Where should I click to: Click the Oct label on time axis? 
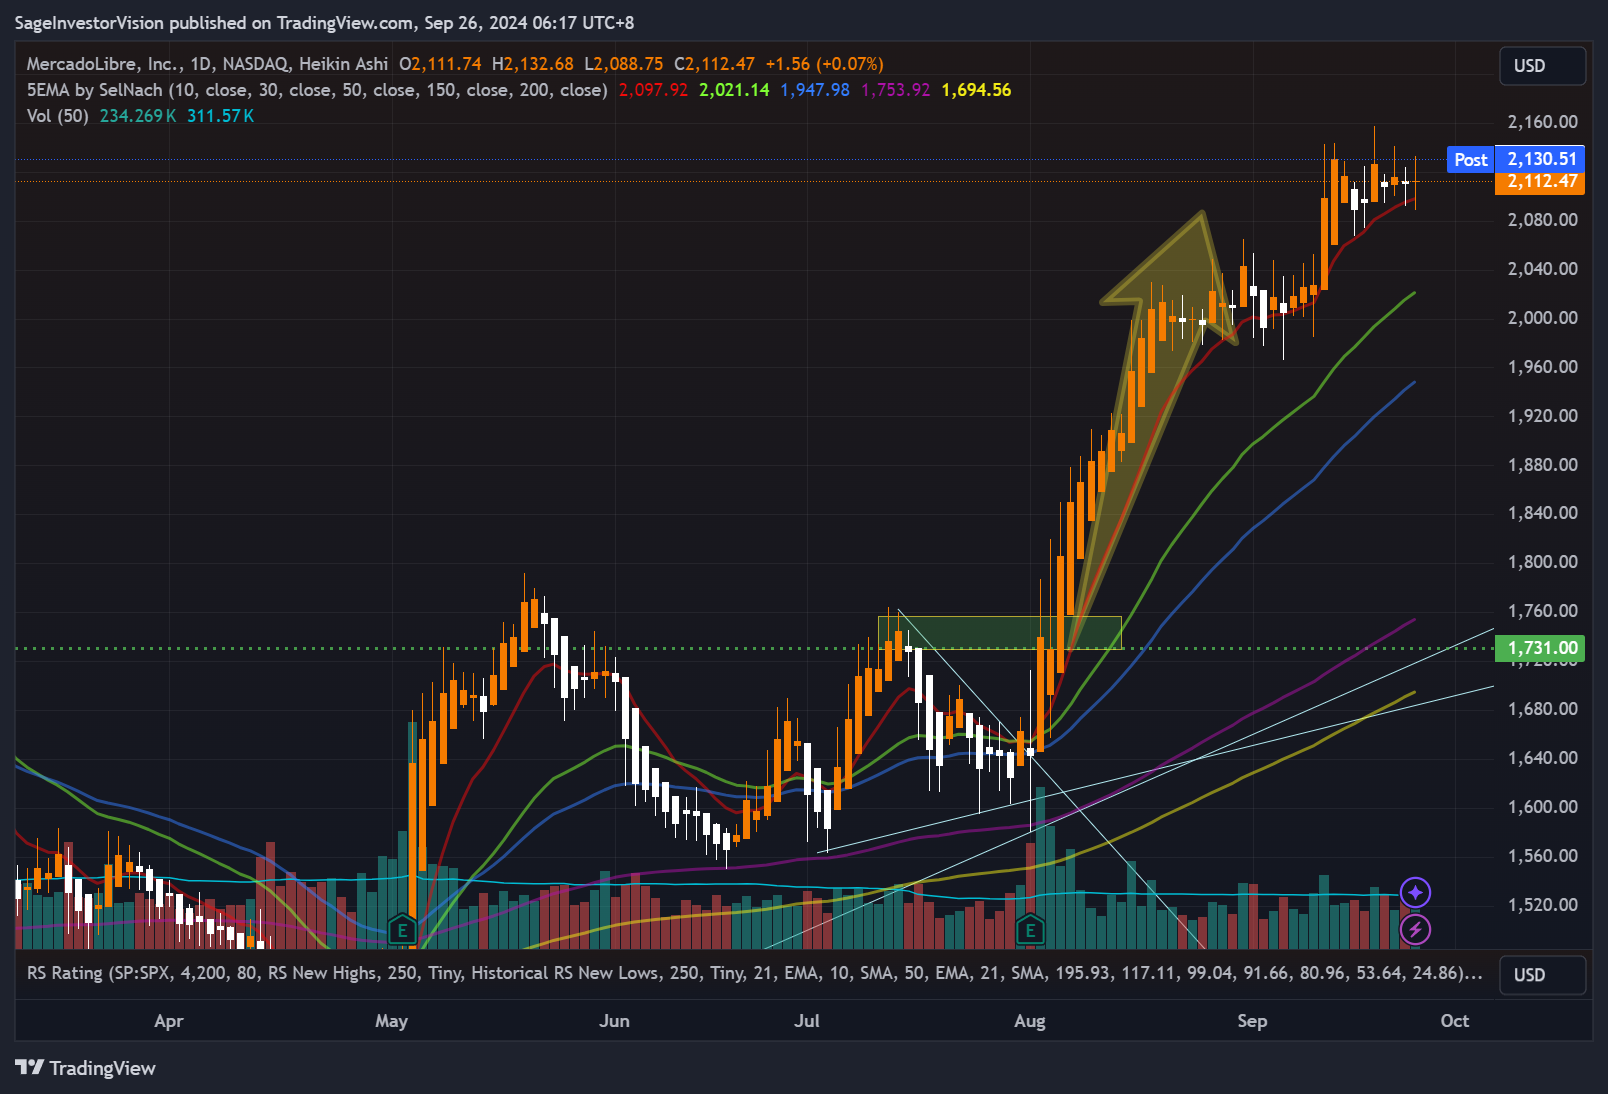coord(1455,1021)
